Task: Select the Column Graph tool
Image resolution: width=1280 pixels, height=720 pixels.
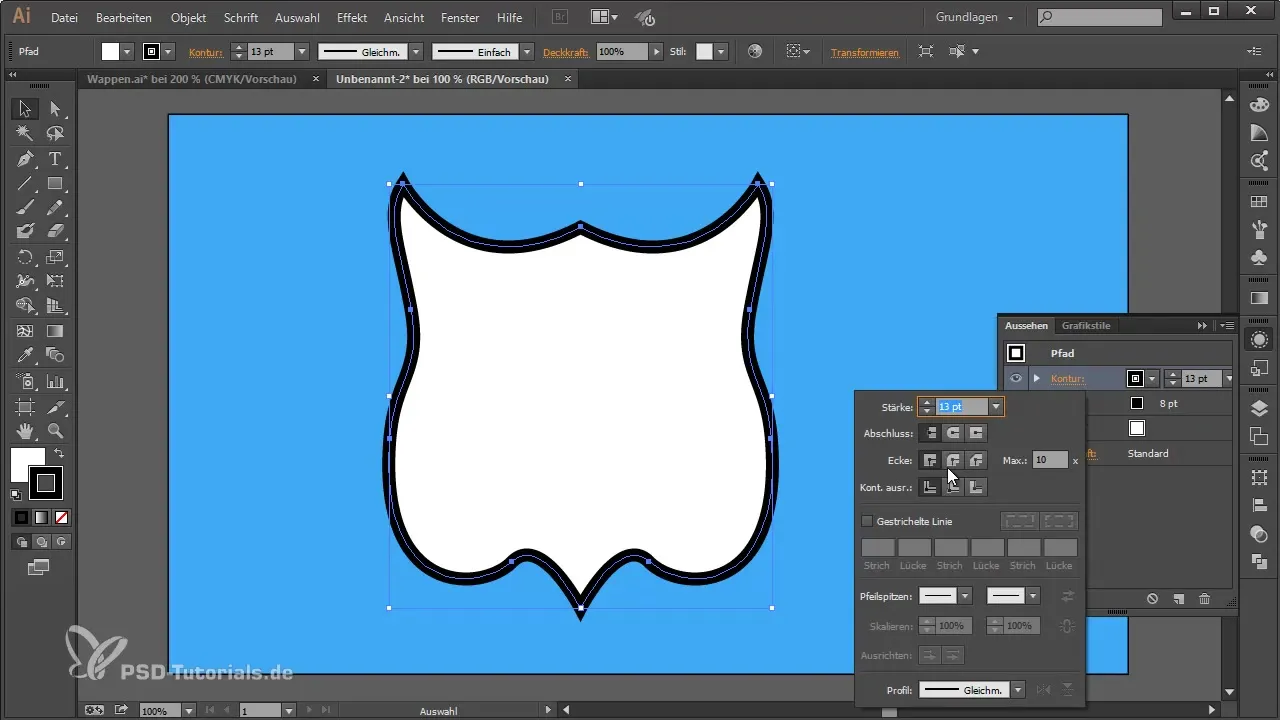Action: coord(55,381)
